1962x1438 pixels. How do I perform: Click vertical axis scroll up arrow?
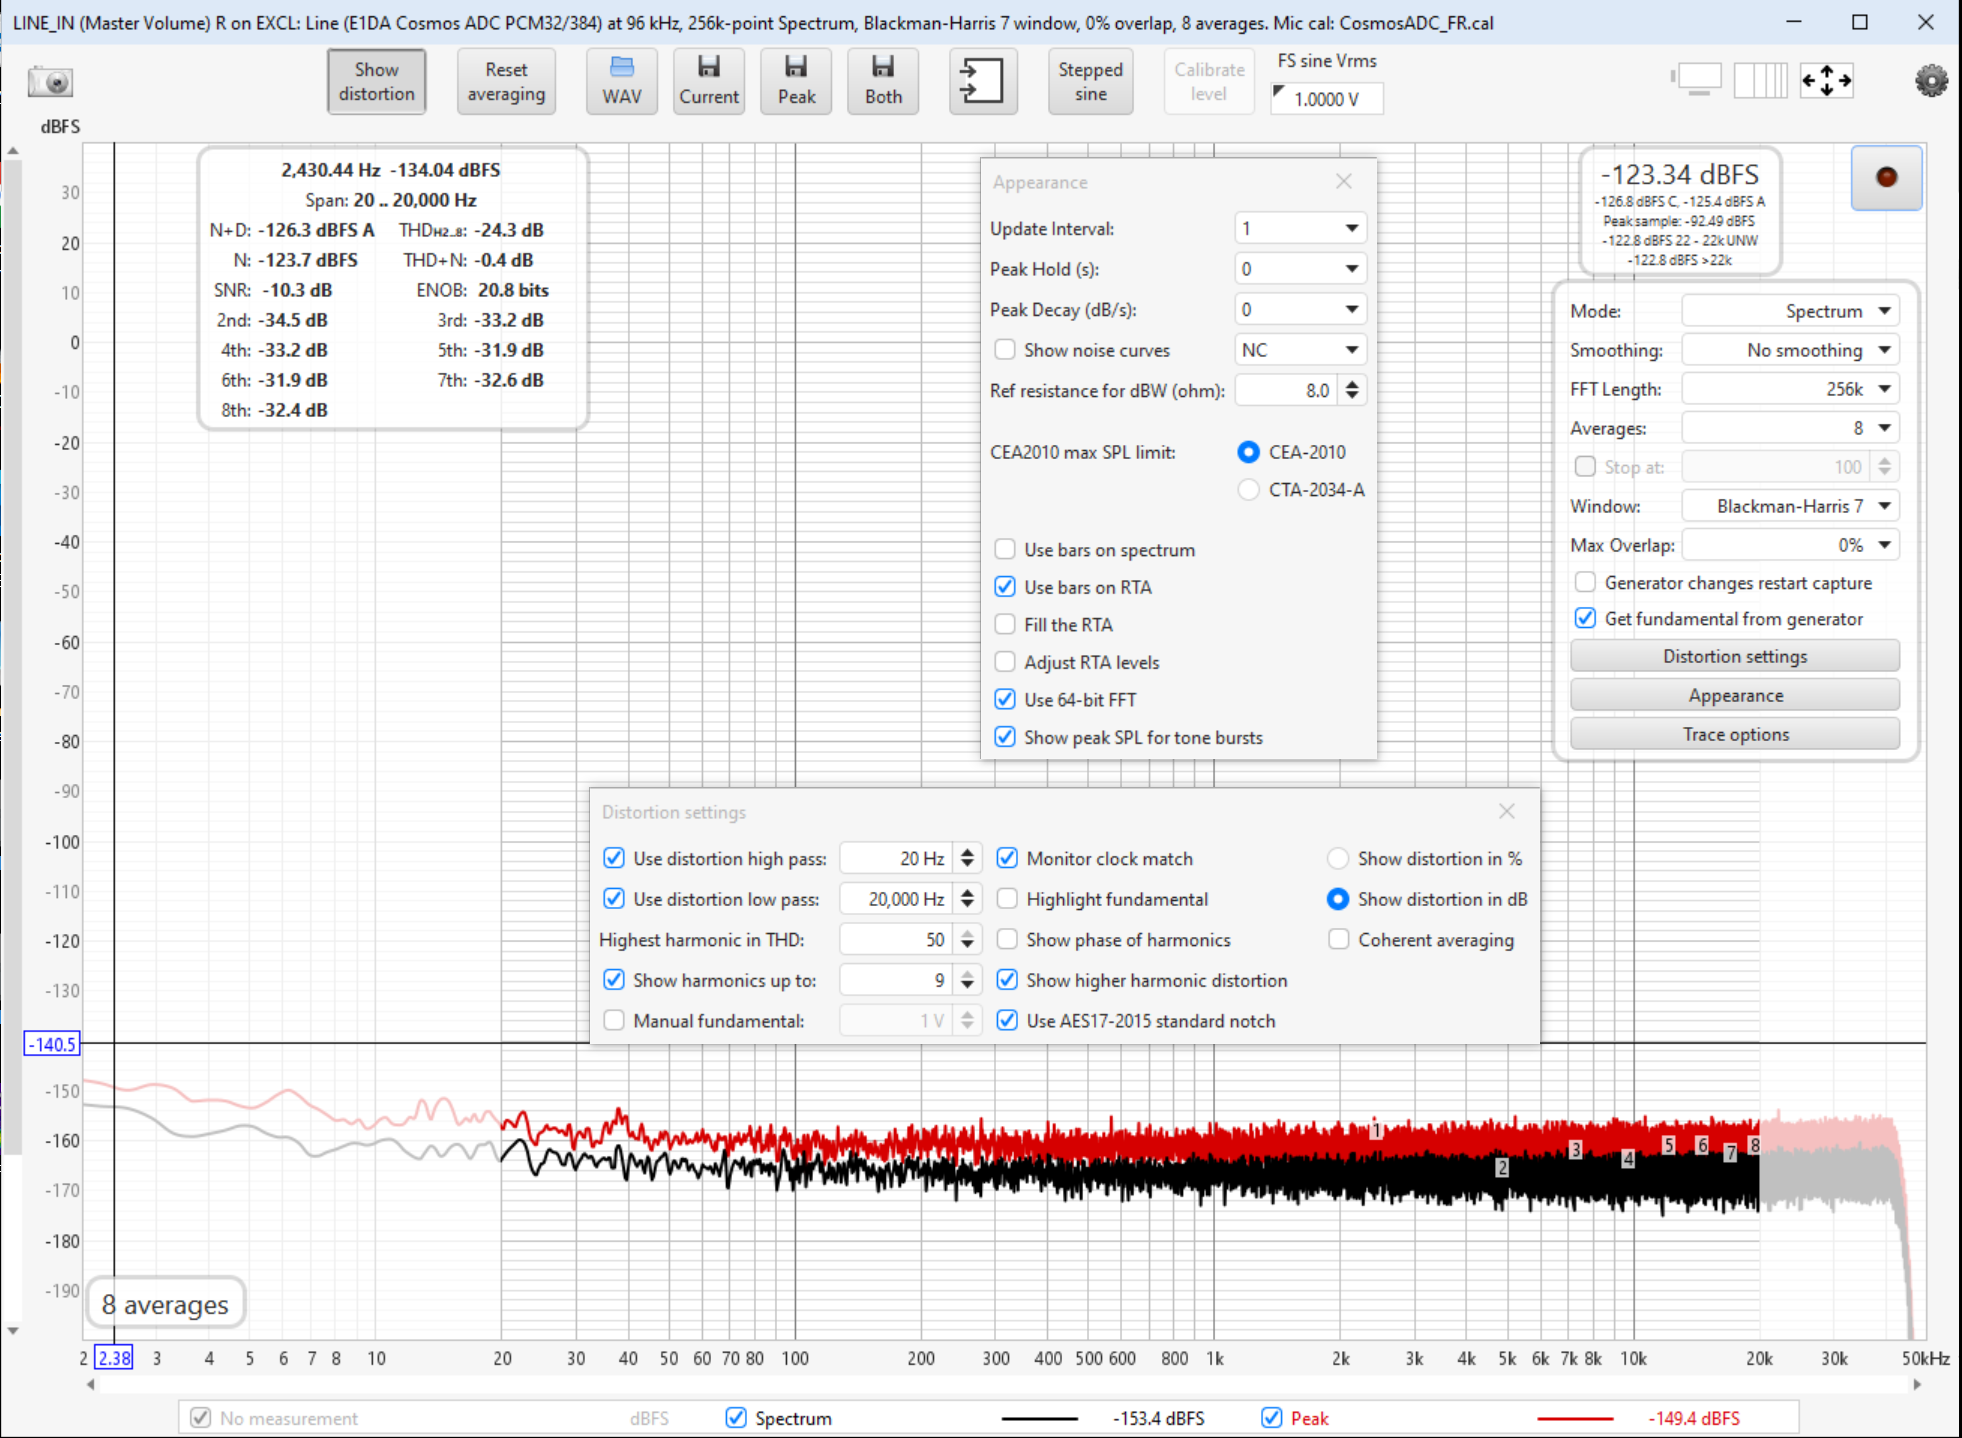point(13,151)
